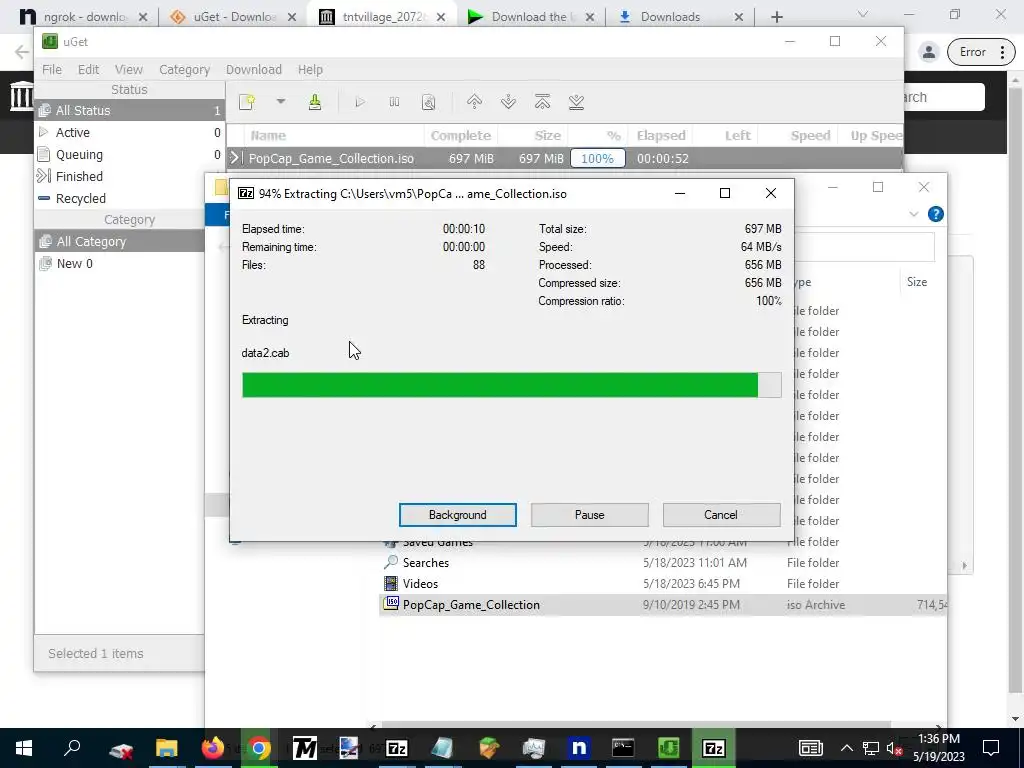Select the Videos folder in File Explorer
The width and height of the screenshot is (1024, 768).
click(x=421, y=584)
